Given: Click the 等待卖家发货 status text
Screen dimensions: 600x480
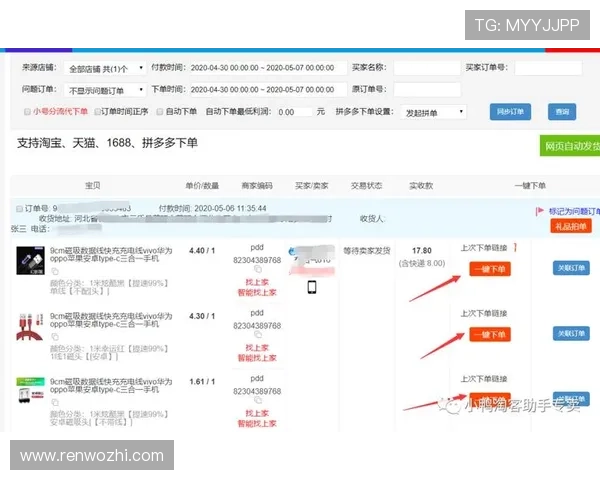Looking at the screenshot, I should click(x=367, y=251).
